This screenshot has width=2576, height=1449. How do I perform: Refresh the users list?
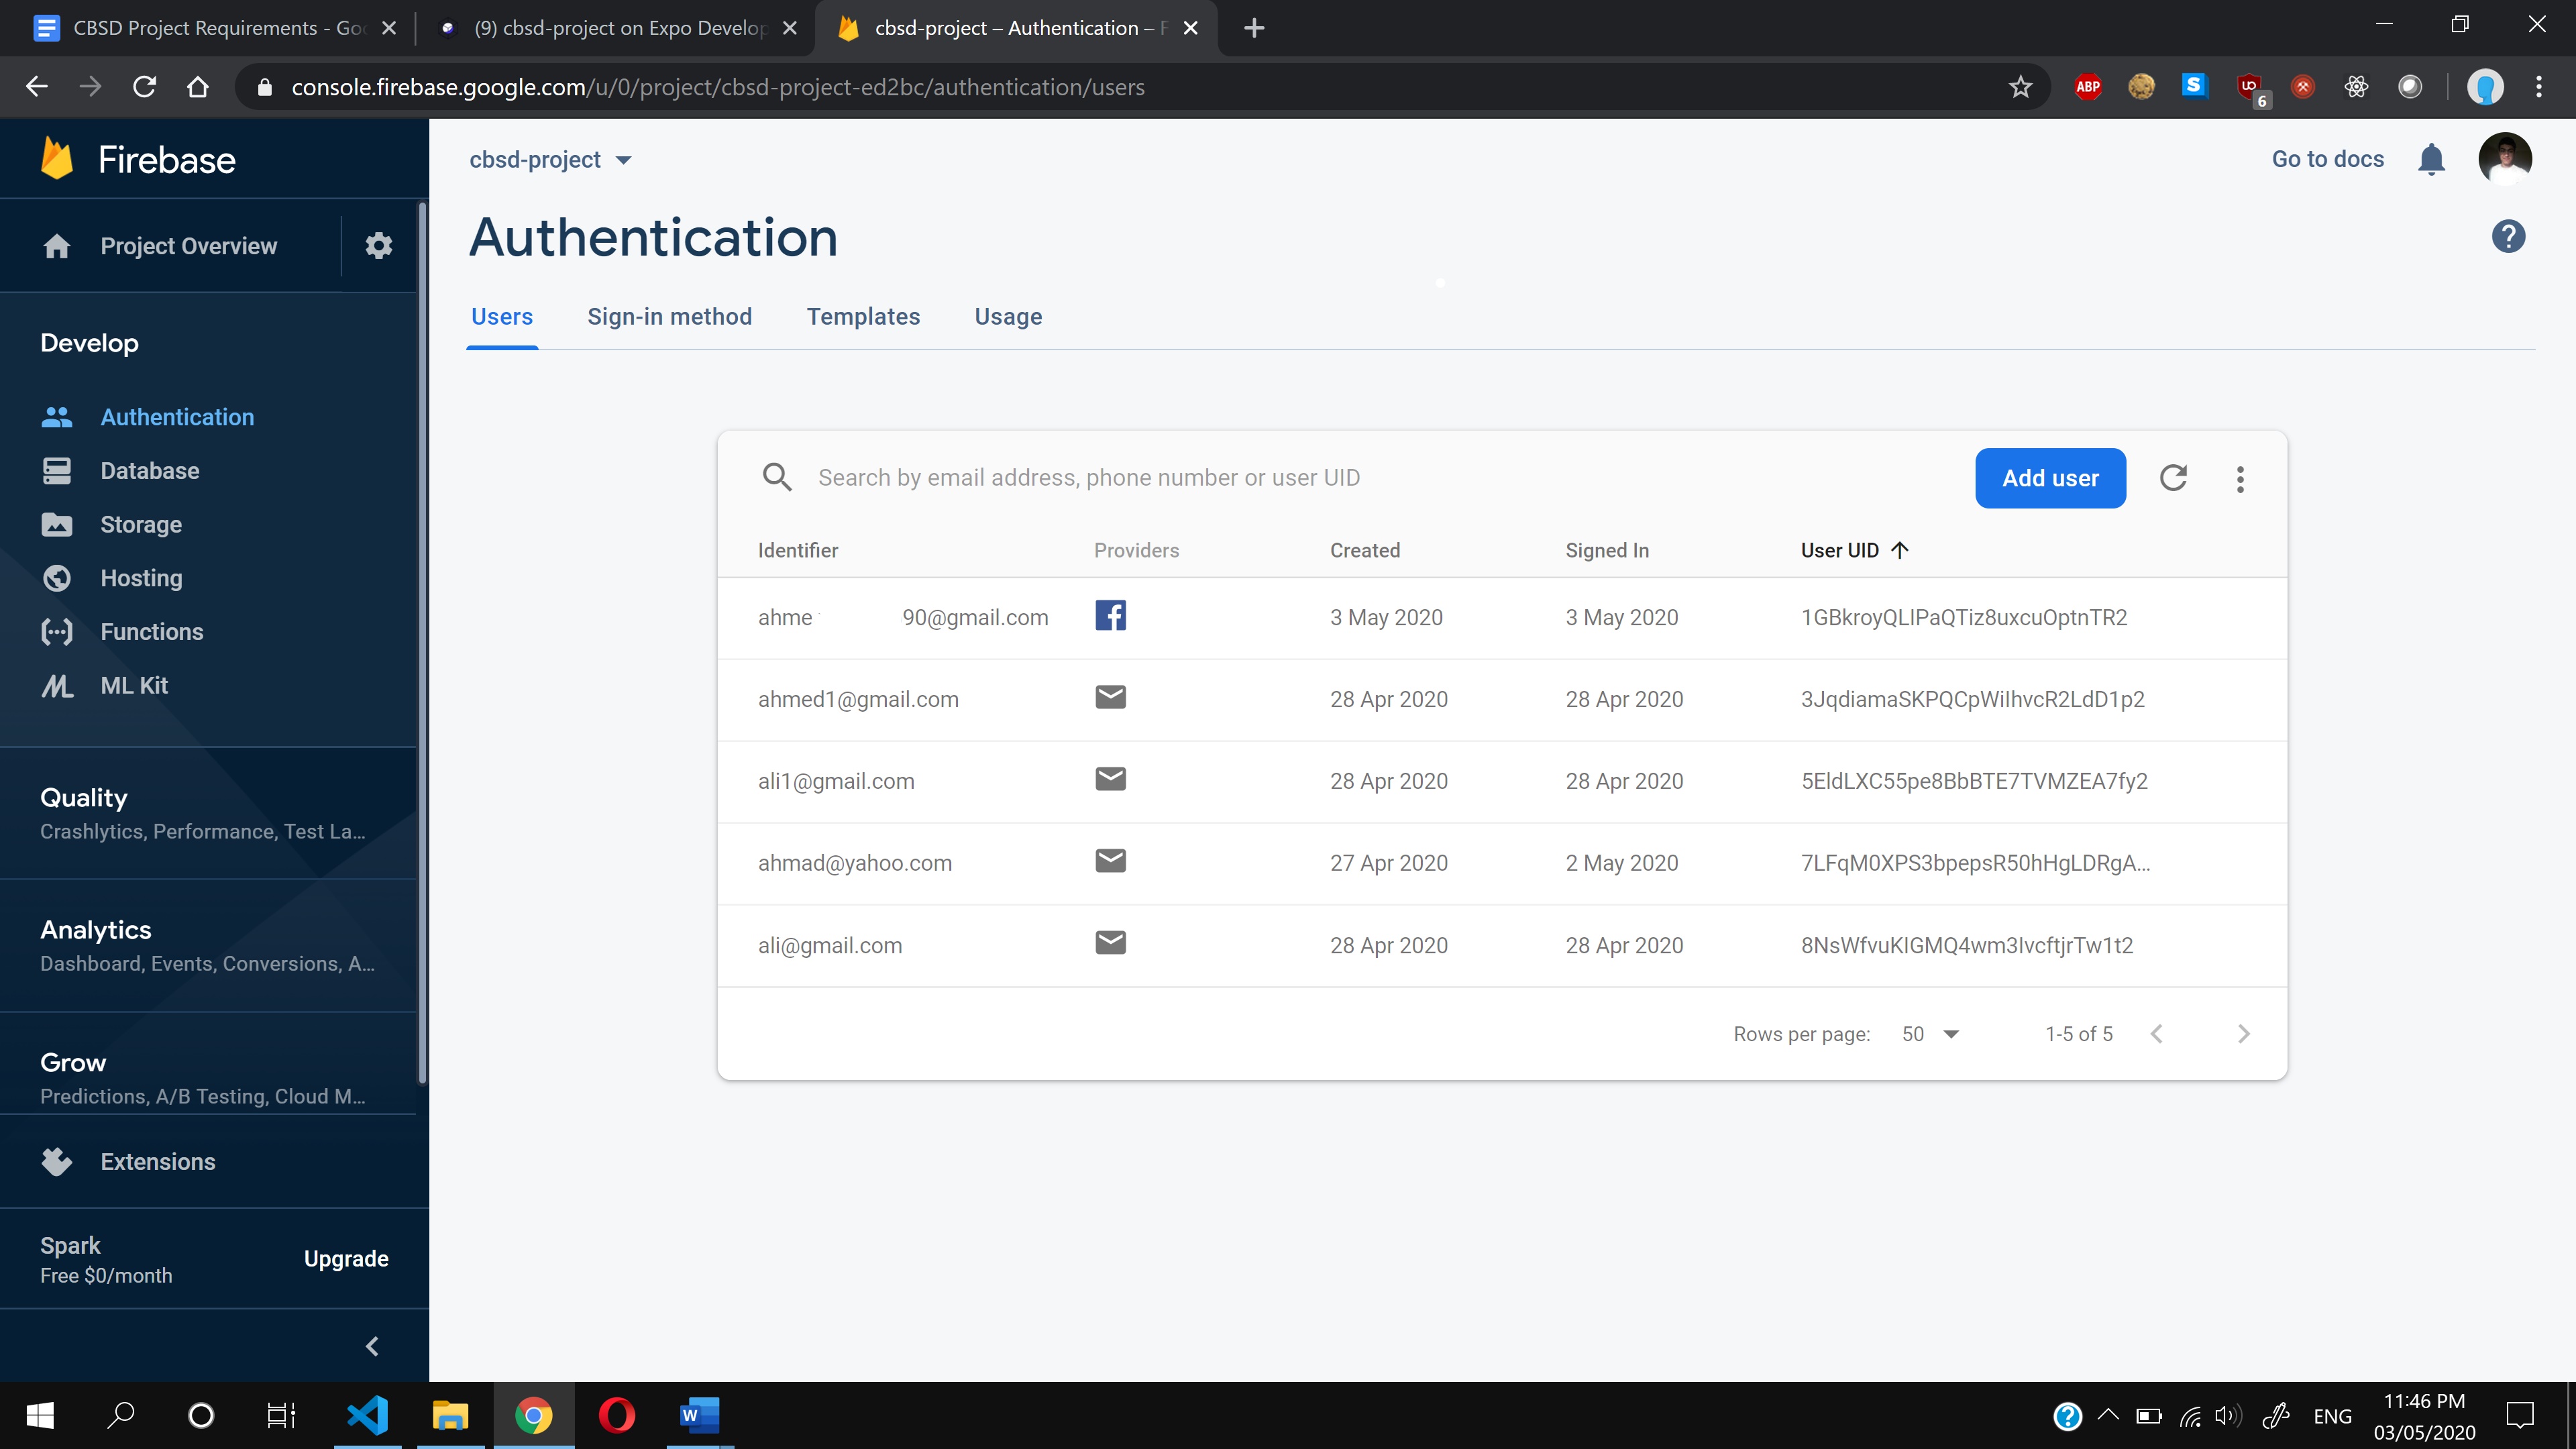pyautogui.click(x=2173, y=478)
